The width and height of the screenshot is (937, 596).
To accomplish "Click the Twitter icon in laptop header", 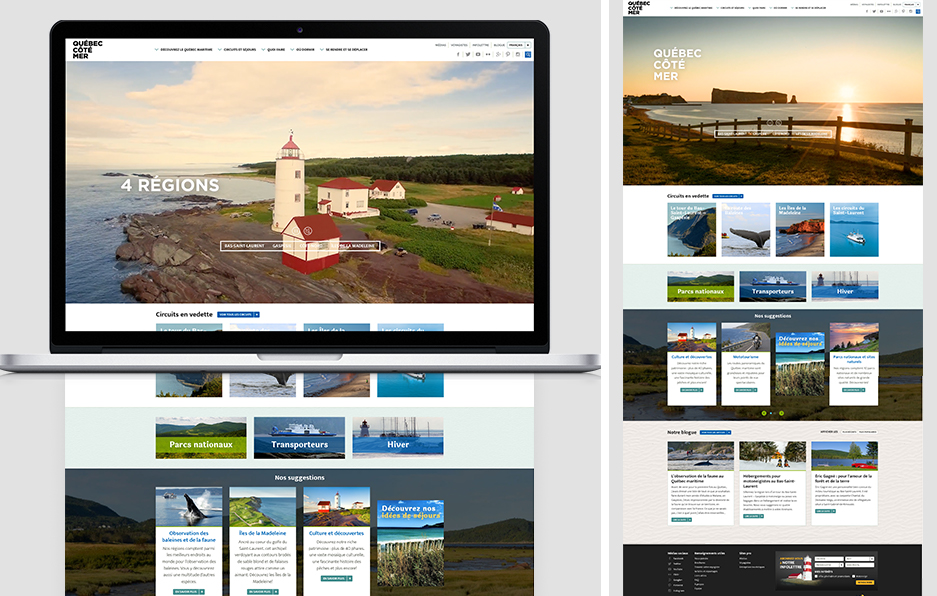I will 469,54.
